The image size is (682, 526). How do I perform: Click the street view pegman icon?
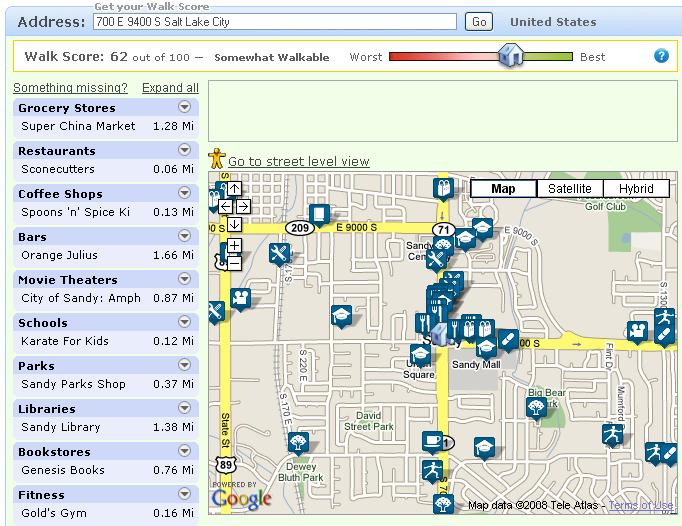point(217,159)
